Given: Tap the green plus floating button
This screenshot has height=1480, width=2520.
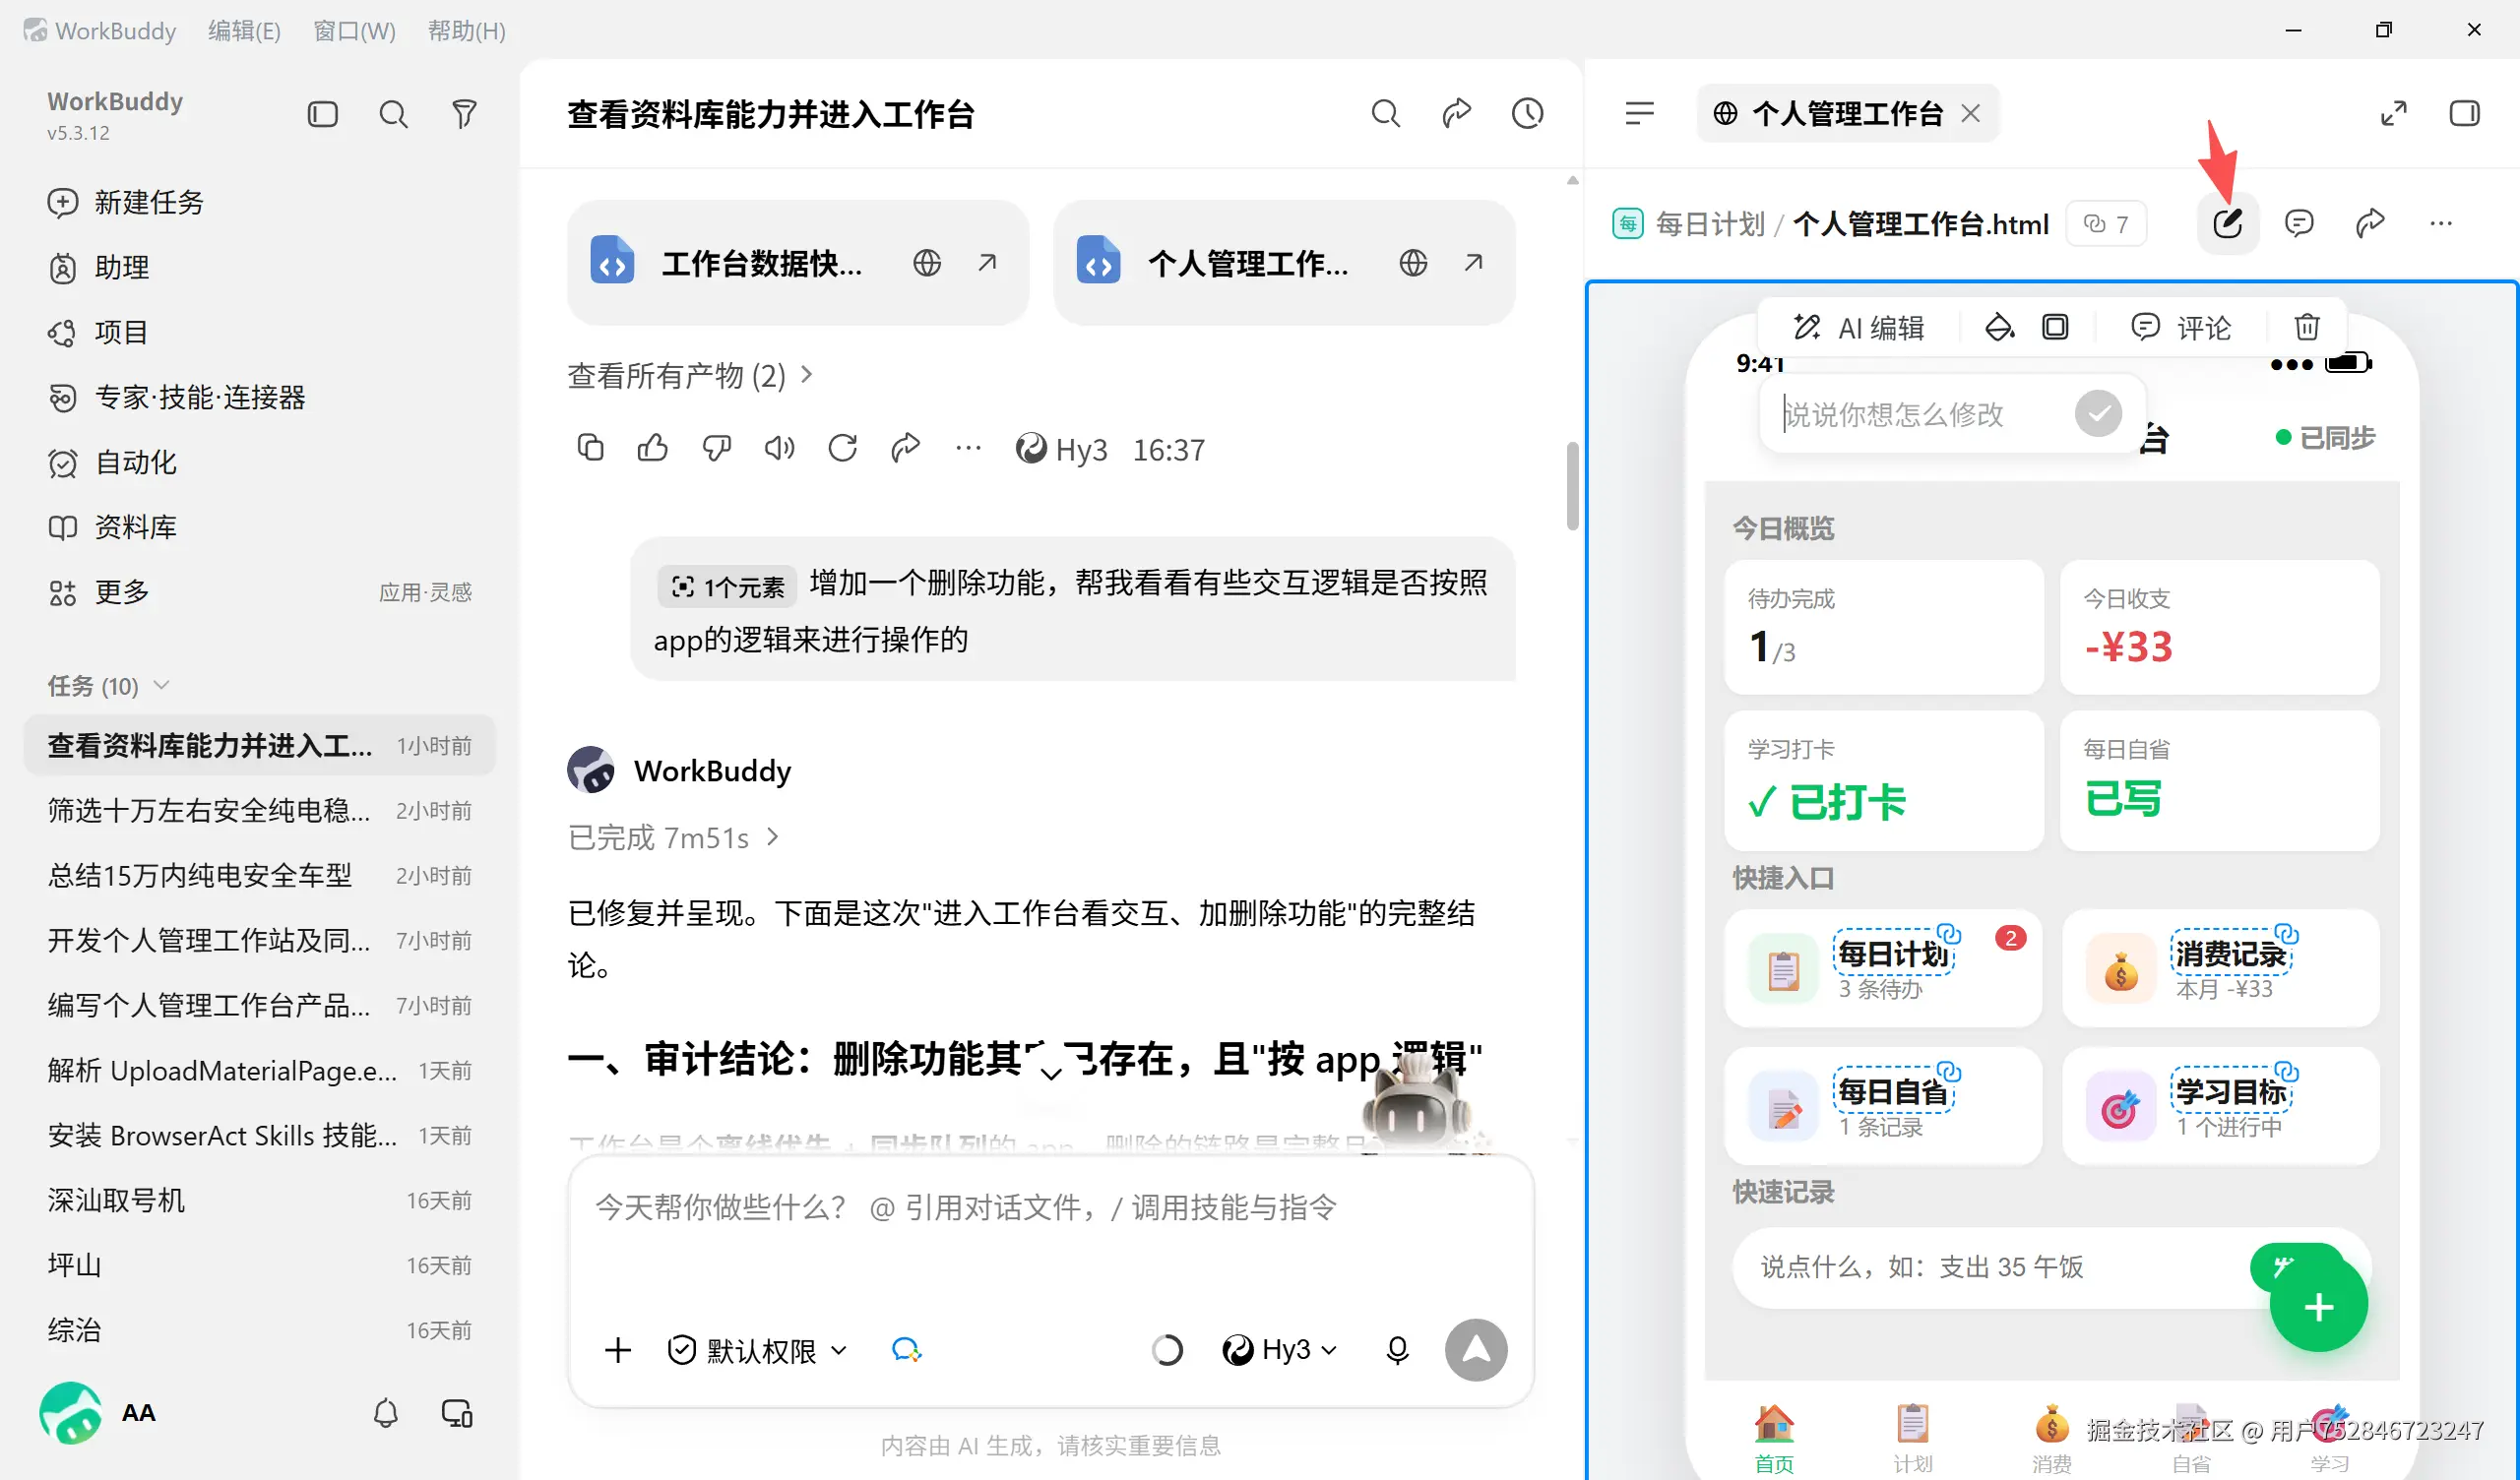Looking at the screenshot, I should coord(2318,1305).
